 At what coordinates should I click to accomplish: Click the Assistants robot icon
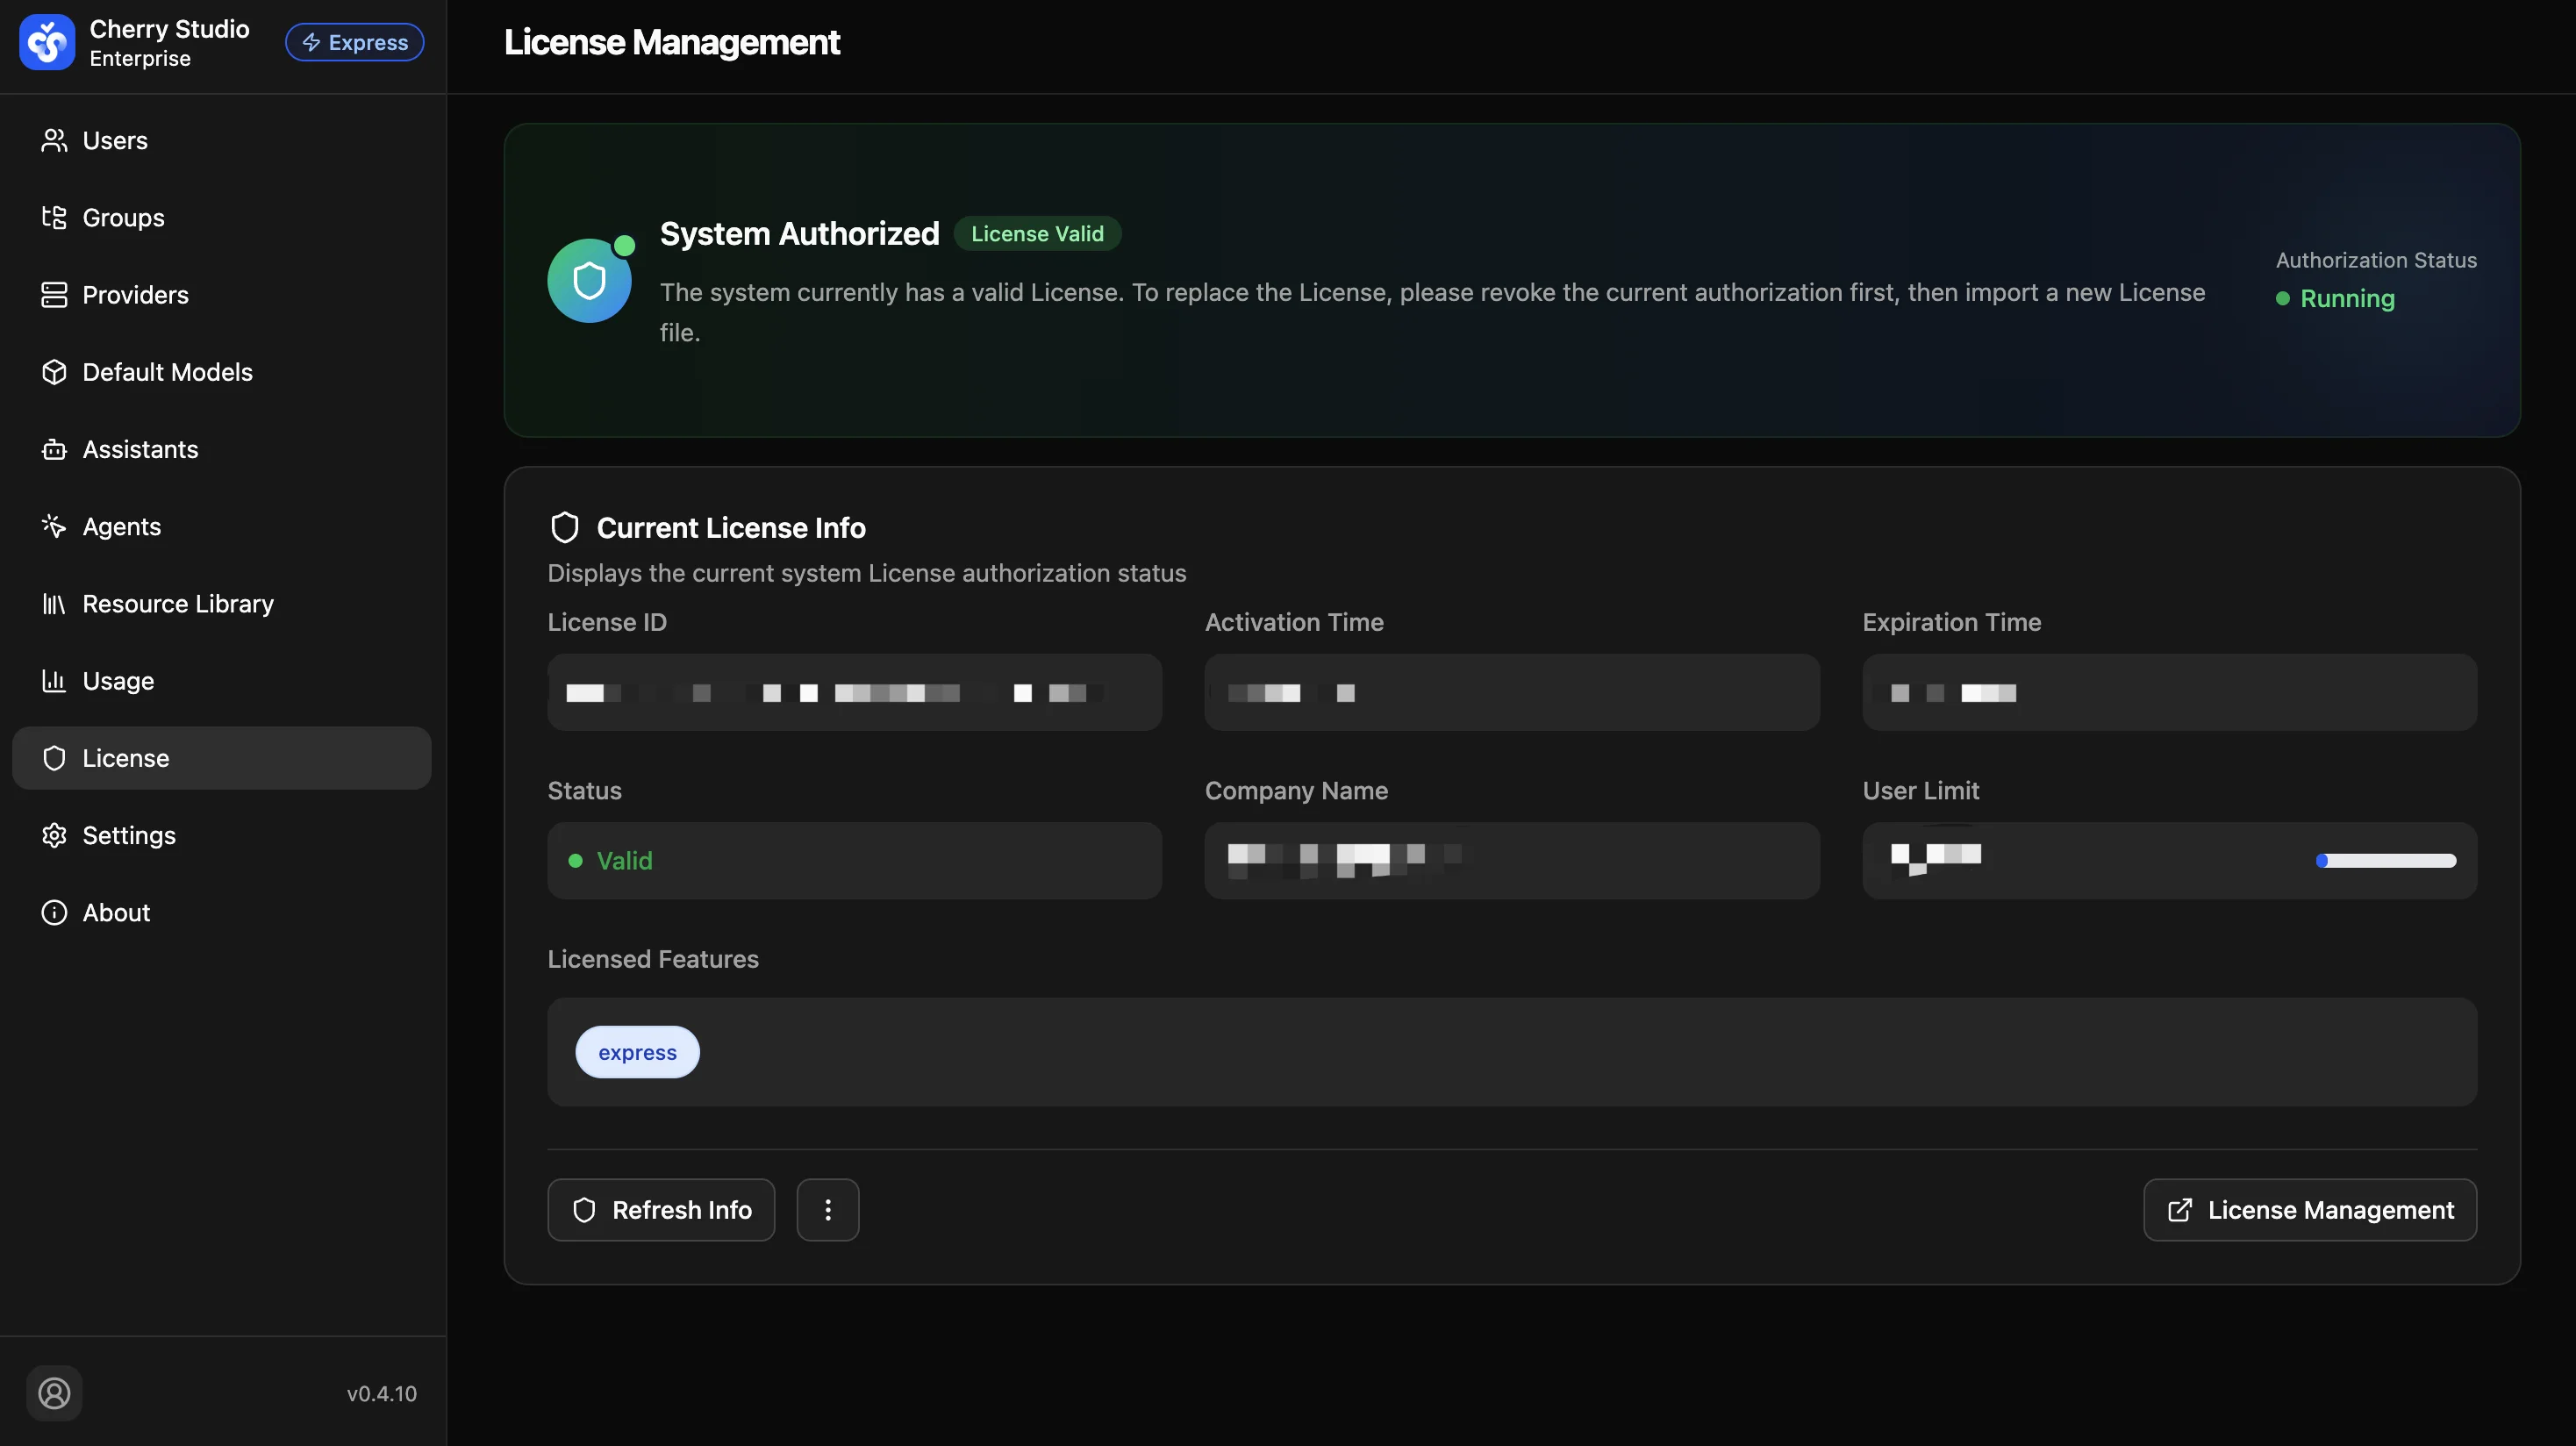pos(54,449)
